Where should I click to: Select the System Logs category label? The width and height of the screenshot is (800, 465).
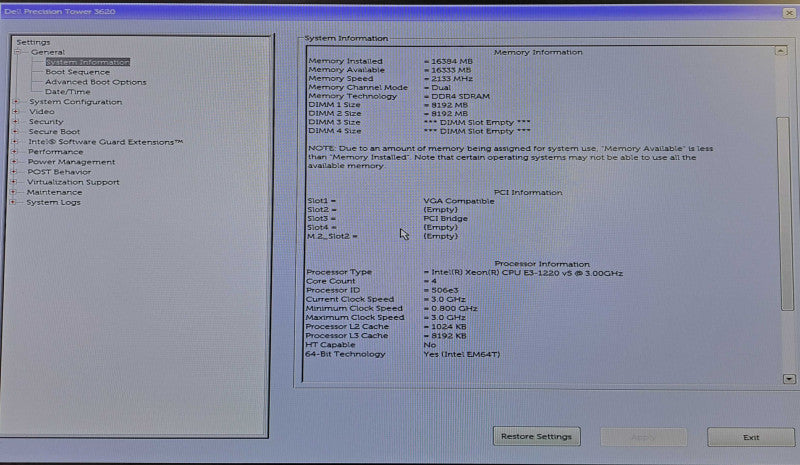point(53,202)
